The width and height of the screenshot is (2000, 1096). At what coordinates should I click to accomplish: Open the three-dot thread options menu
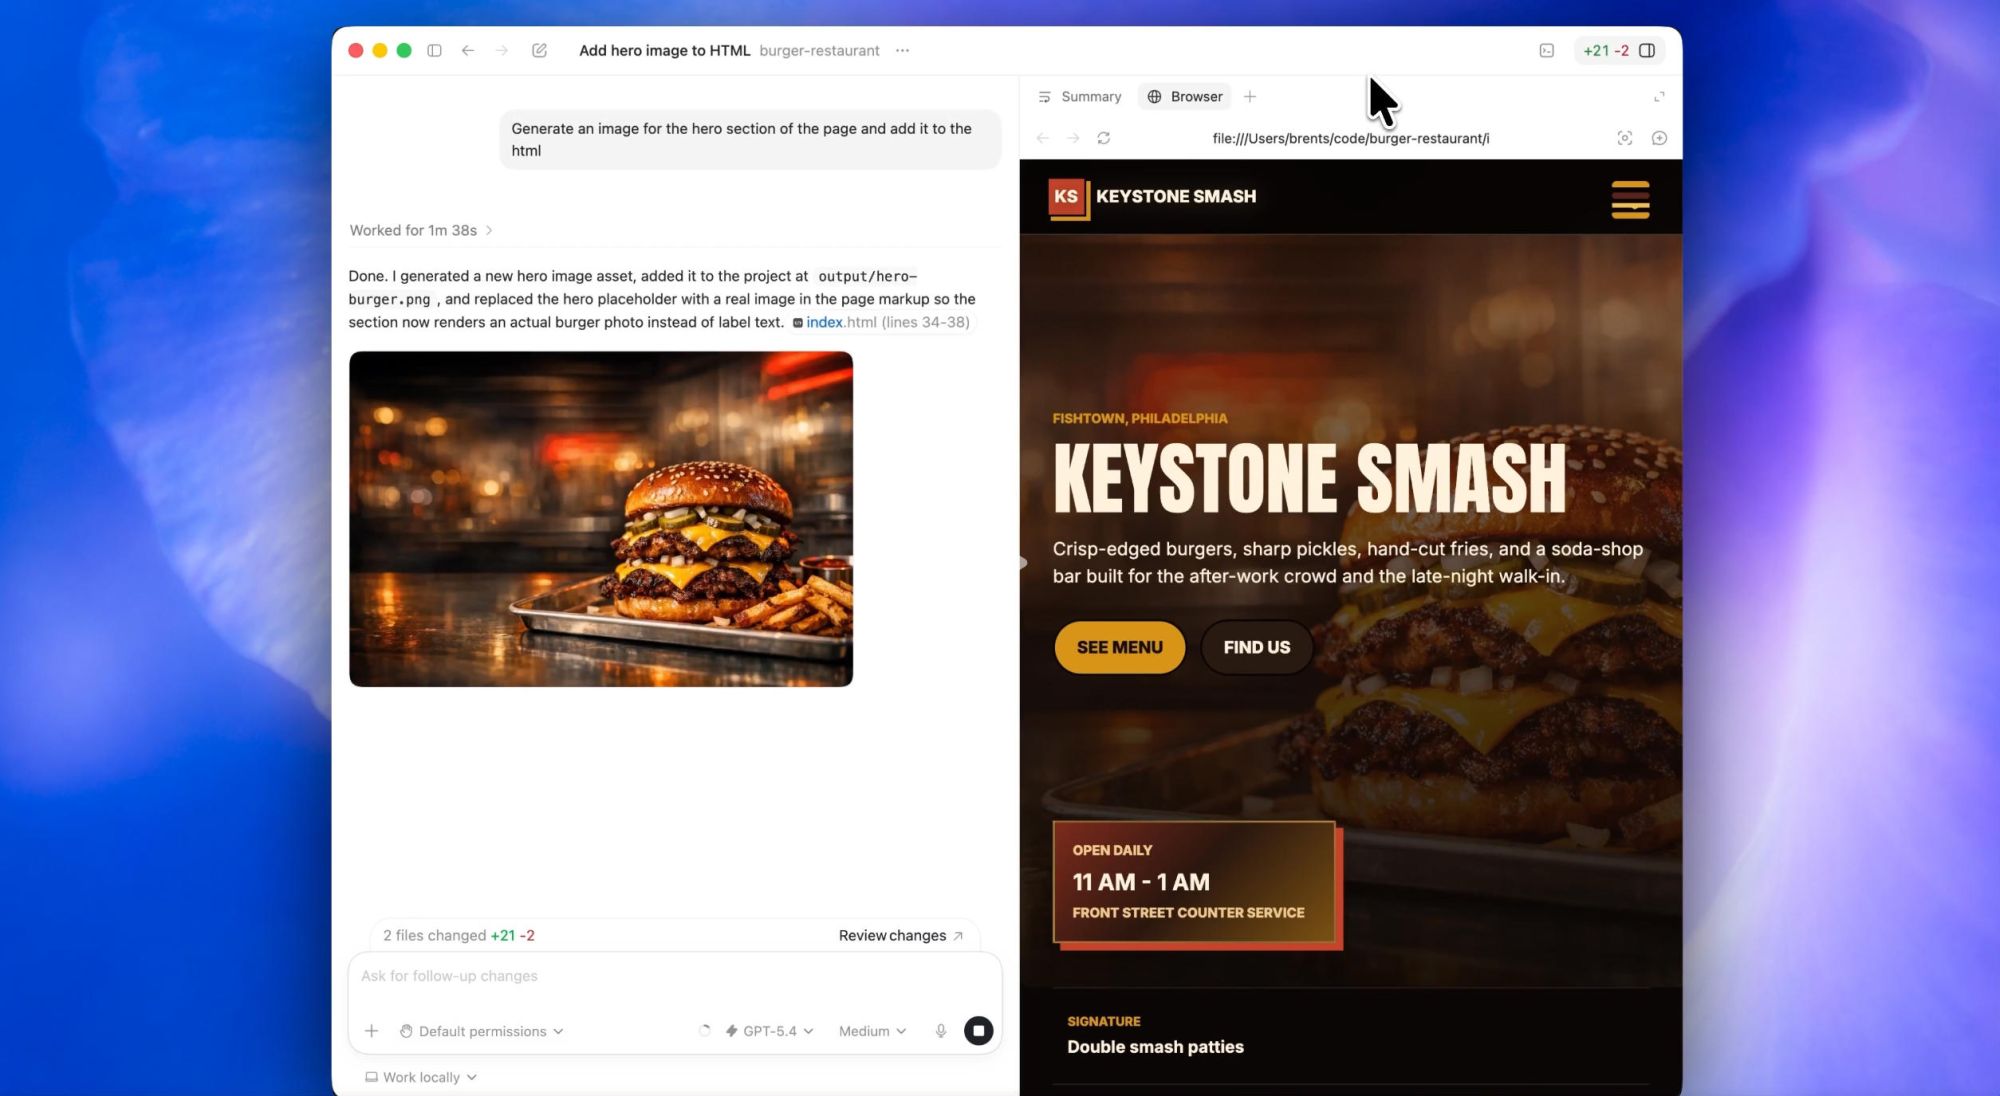(x=903, y=51)
